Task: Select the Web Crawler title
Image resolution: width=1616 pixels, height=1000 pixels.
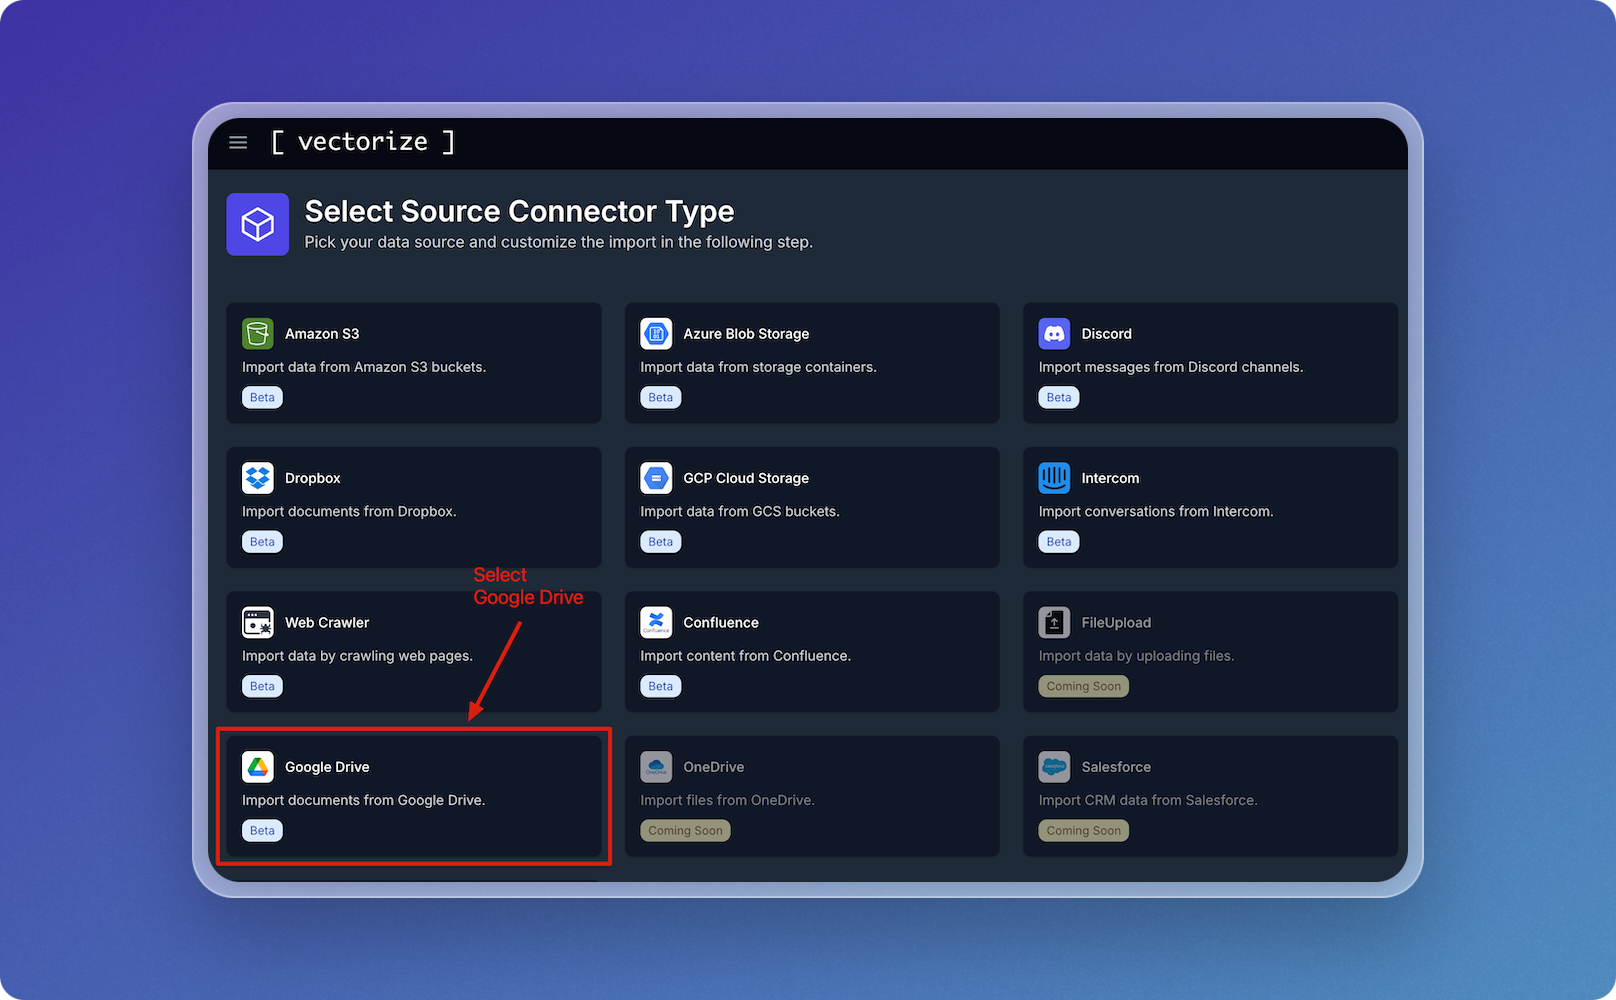Action: pyautogui.click(x=327, y=622)
